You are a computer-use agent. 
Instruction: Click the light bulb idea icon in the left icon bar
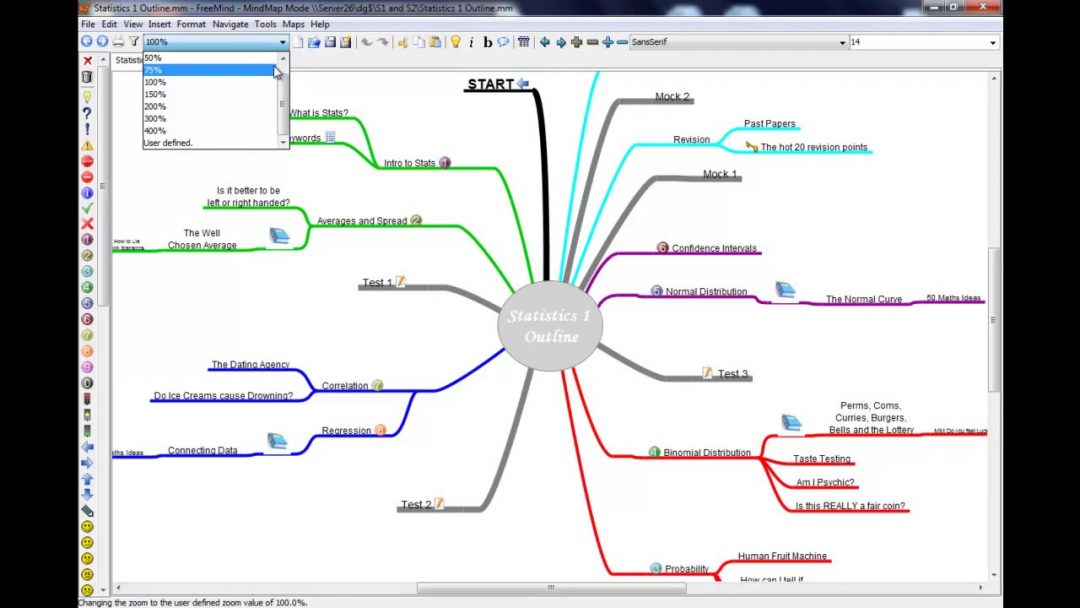(x=87, y=97)
